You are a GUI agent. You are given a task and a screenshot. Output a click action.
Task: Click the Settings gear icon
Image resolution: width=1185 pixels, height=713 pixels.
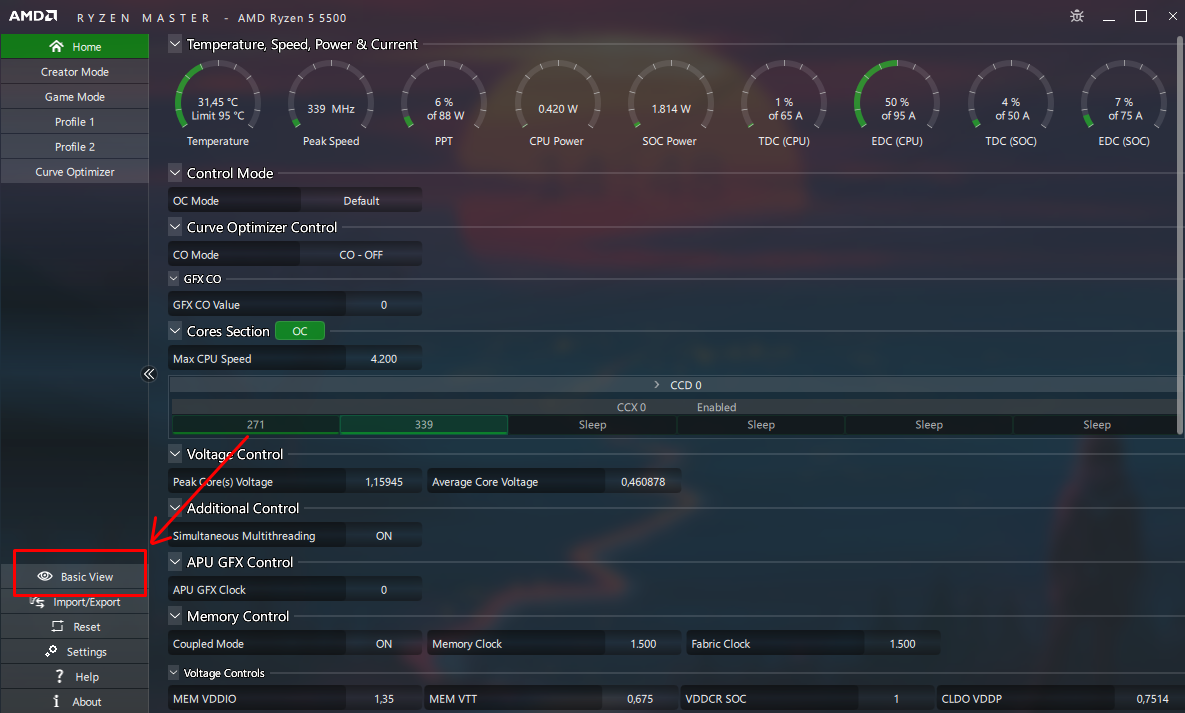pos(51,651)
